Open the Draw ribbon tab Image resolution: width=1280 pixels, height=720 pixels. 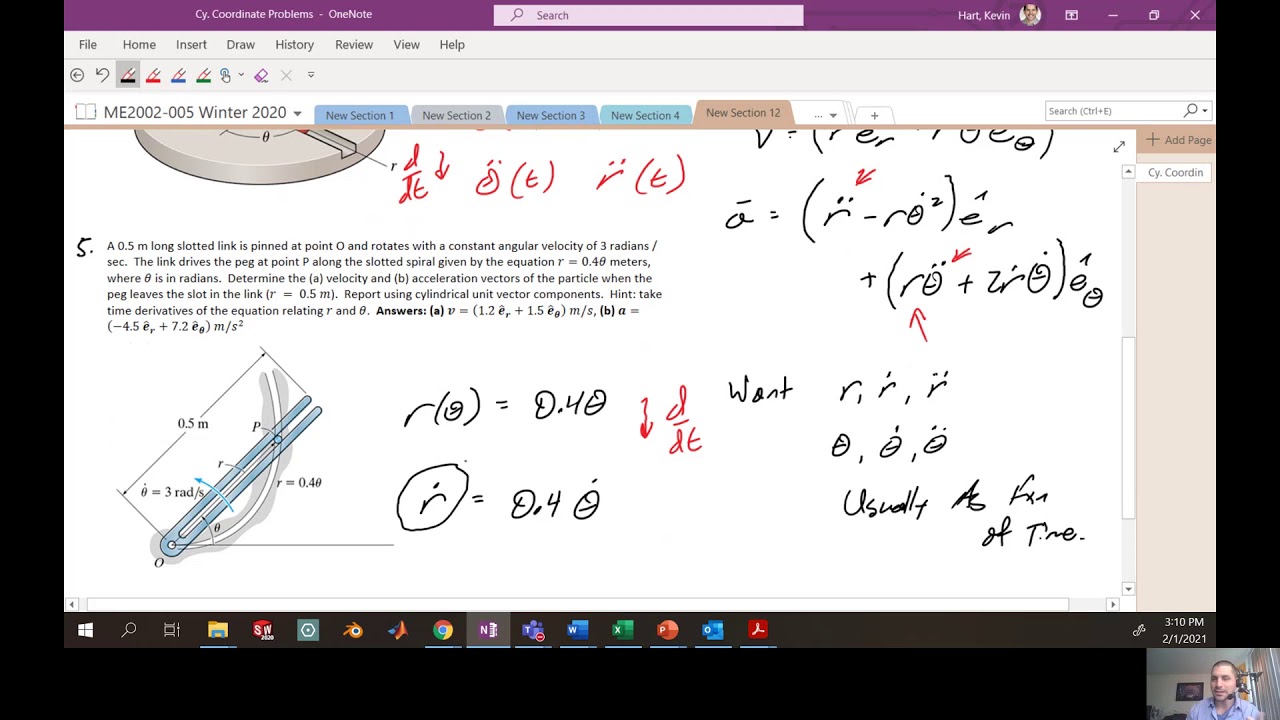(240, 44)
